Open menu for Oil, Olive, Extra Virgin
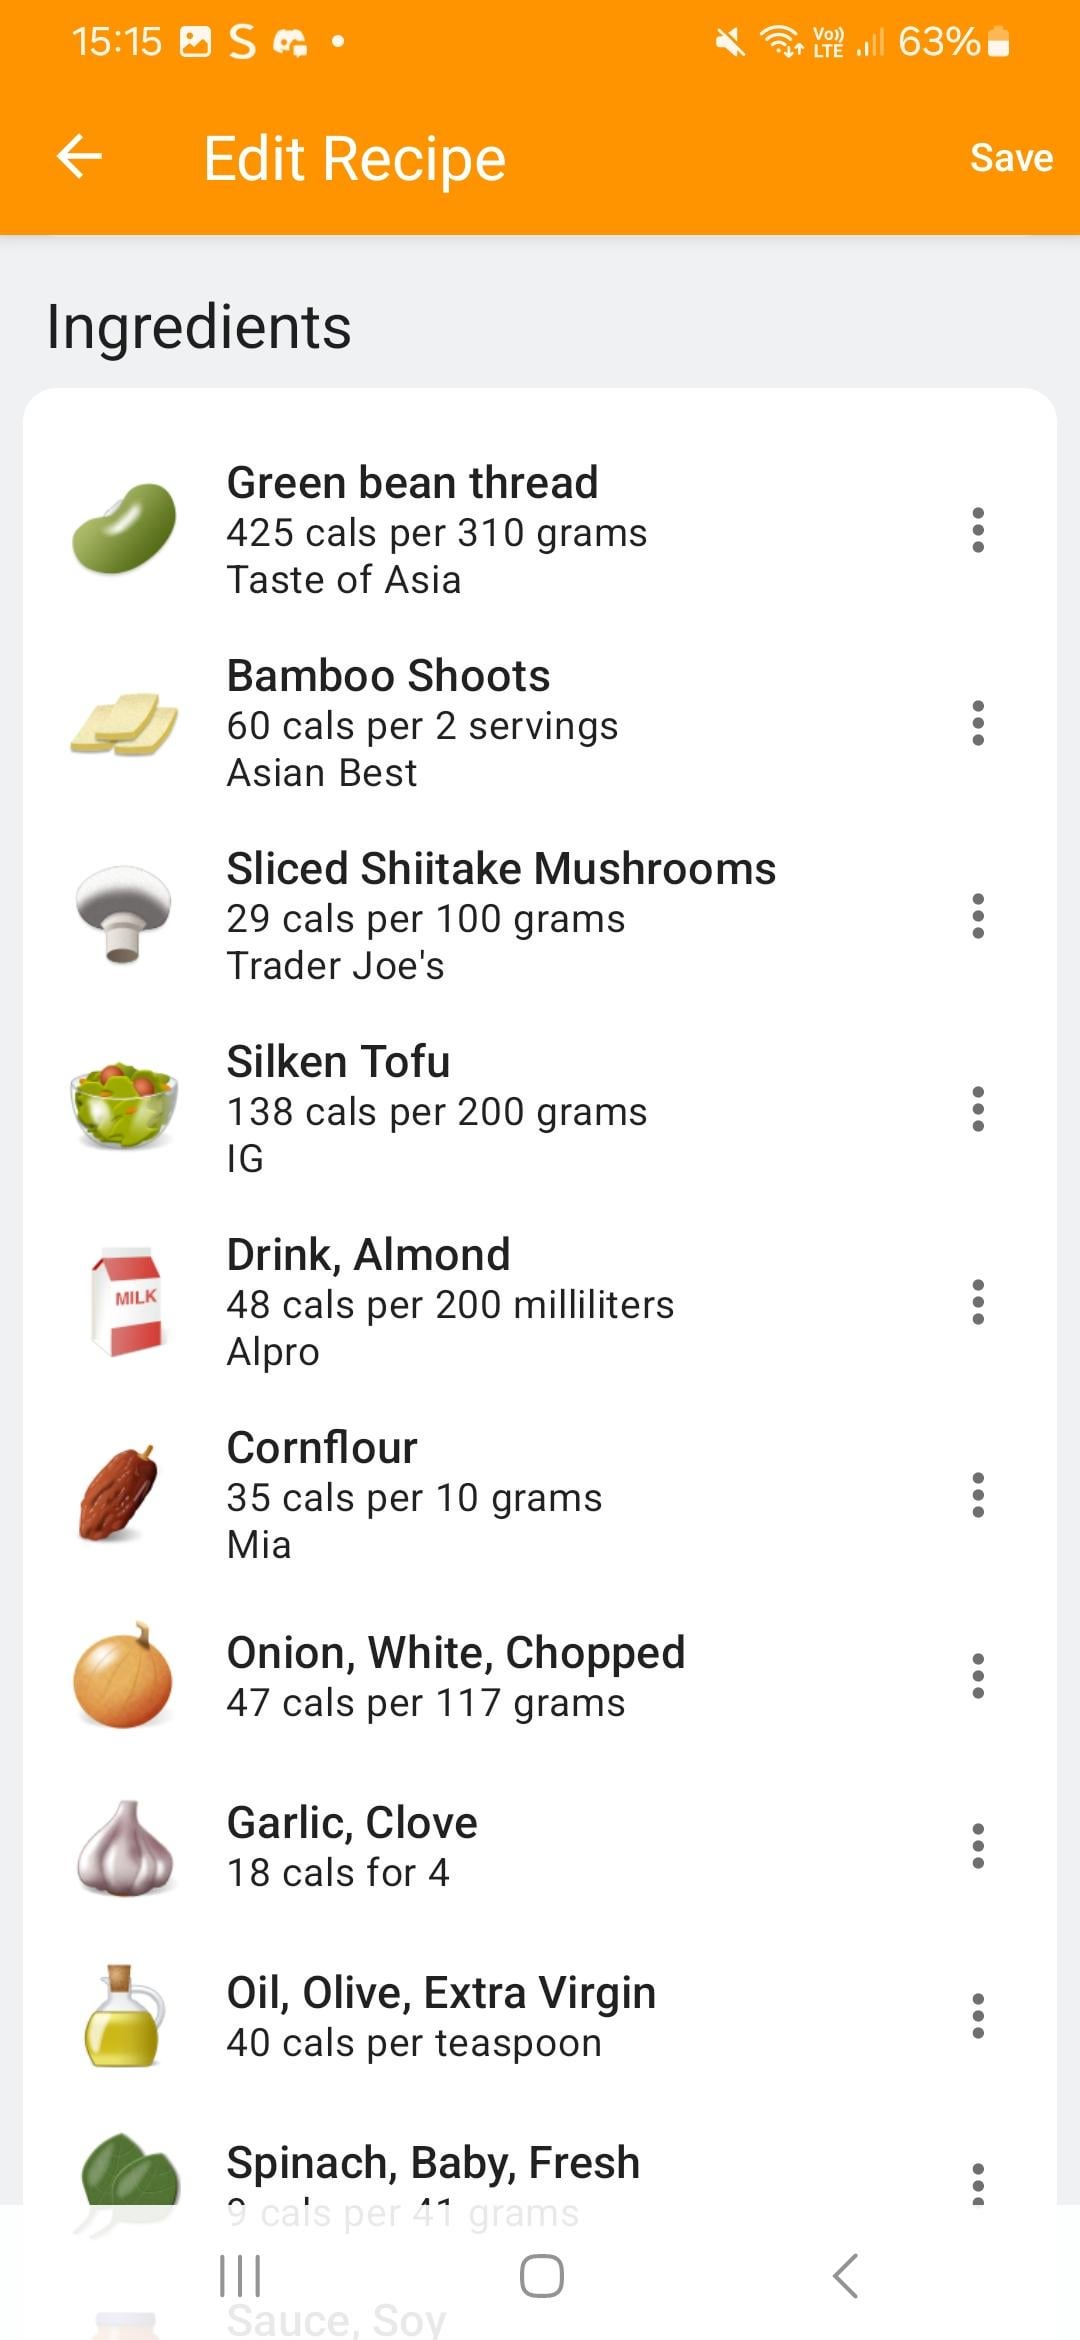The height and width of the screenshot is (2340, 1080). 978,2016
